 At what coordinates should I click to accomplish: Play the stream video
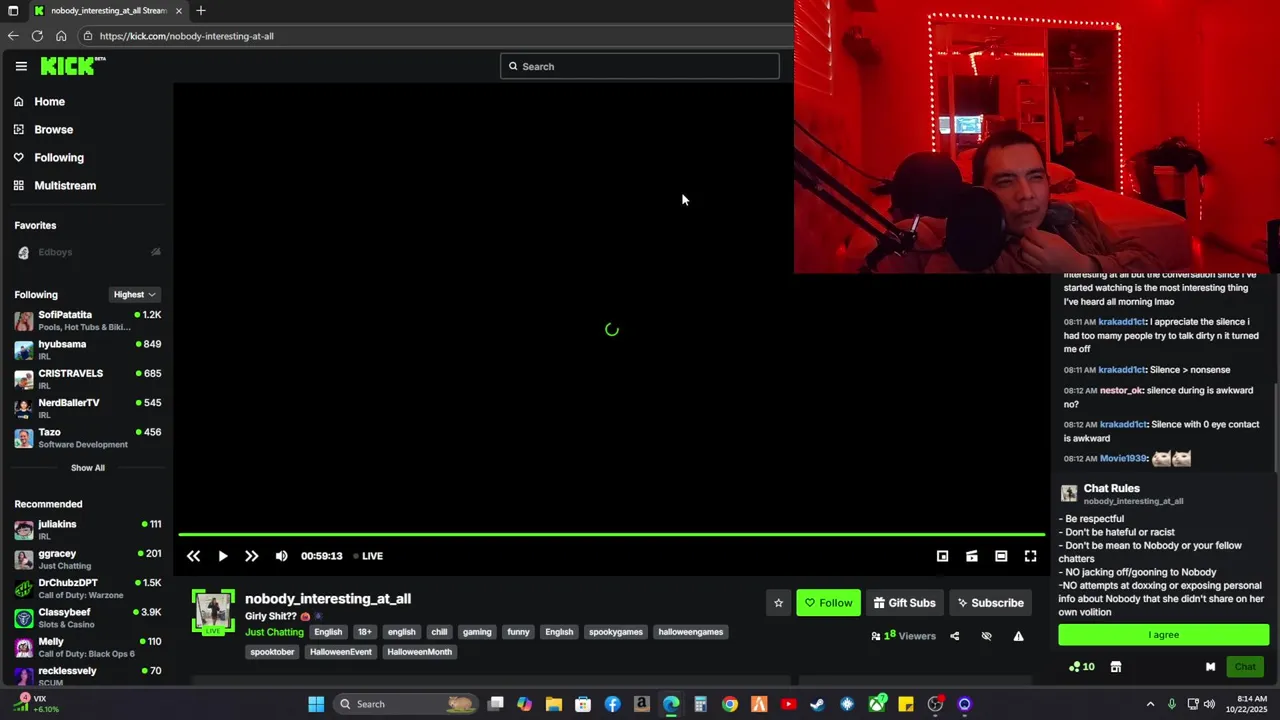(x=222, y=556)
